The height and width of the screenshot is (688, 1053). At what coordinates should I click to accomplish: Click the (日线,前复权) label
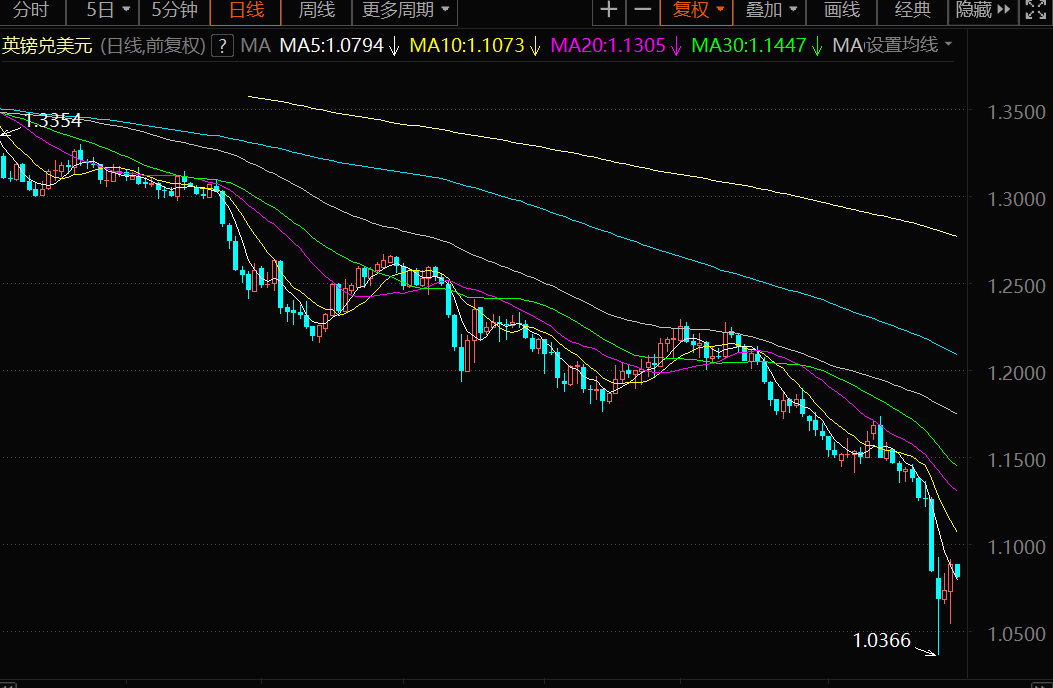click(153, 46)
